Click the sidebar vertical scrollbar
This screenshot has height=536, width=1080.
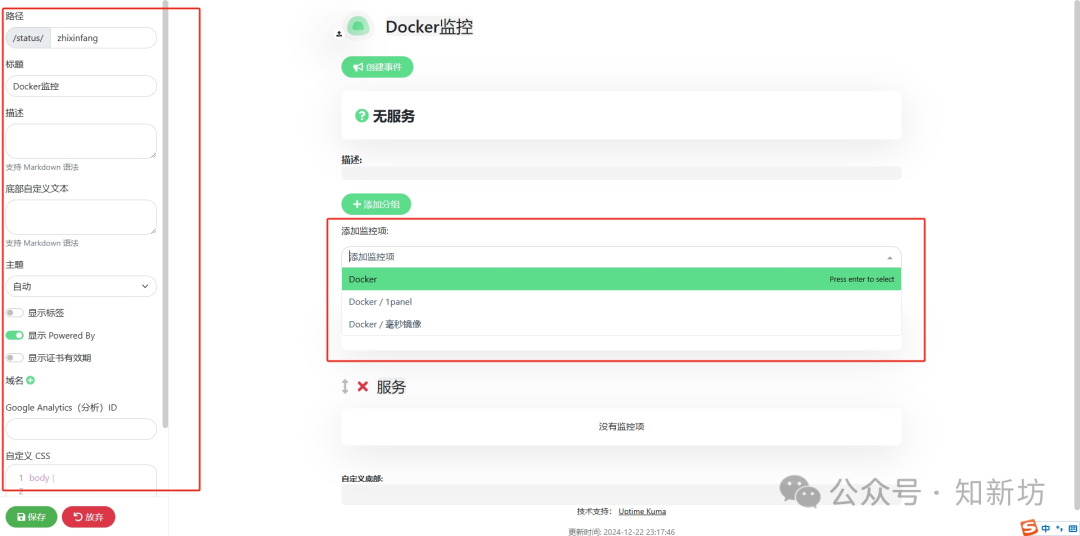[165, 214]
